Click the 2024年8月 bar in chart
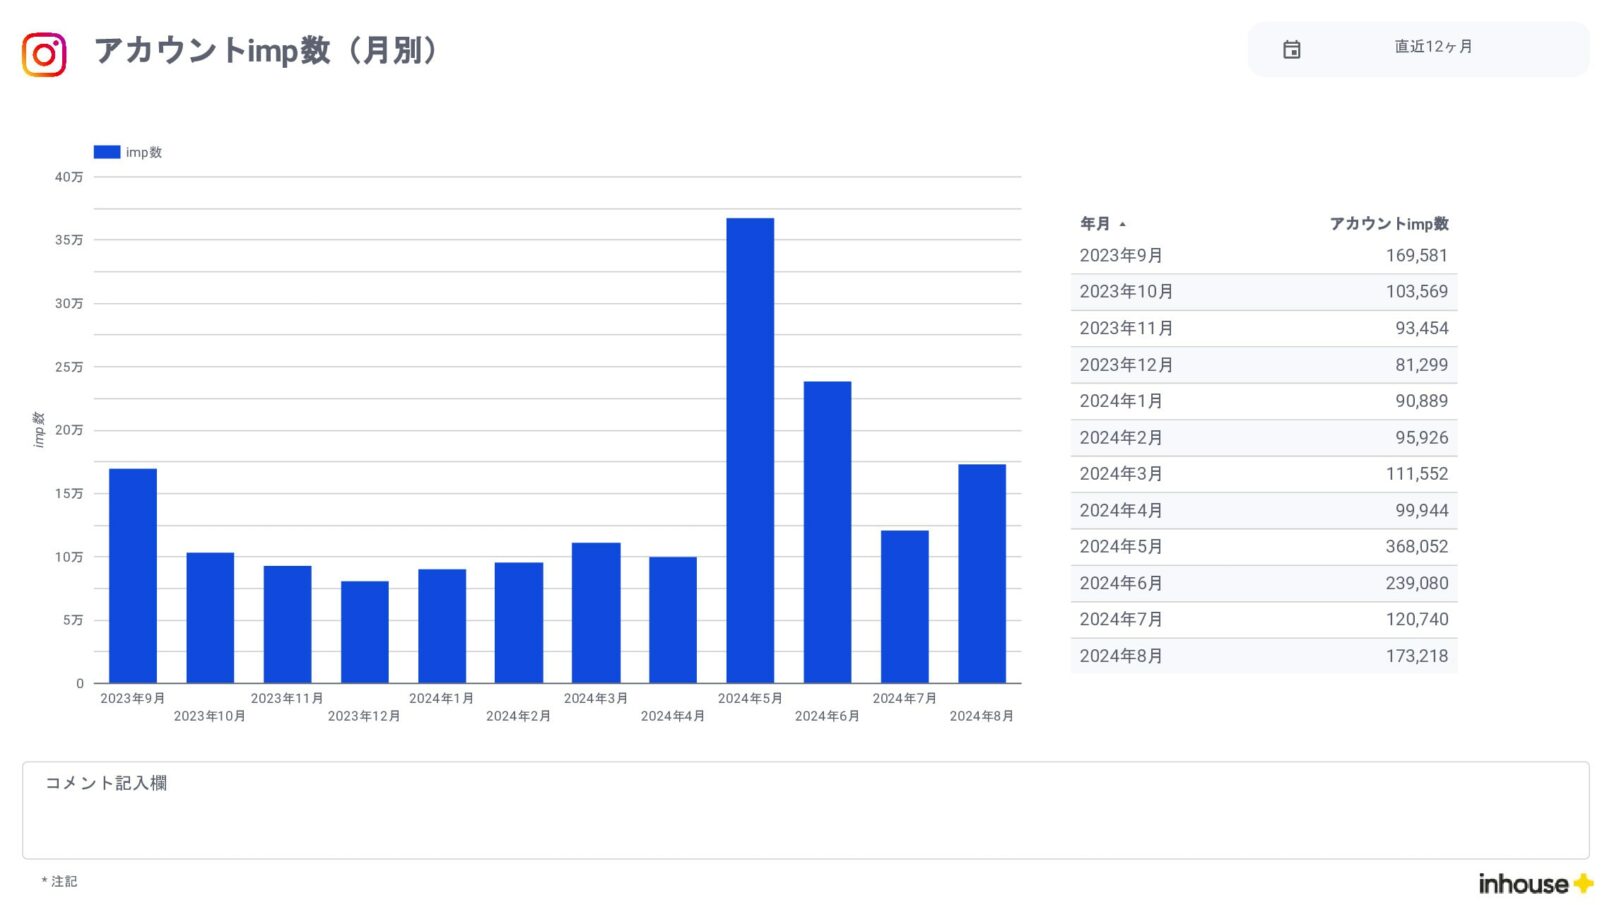1612x905 pixels. point(981,574)
